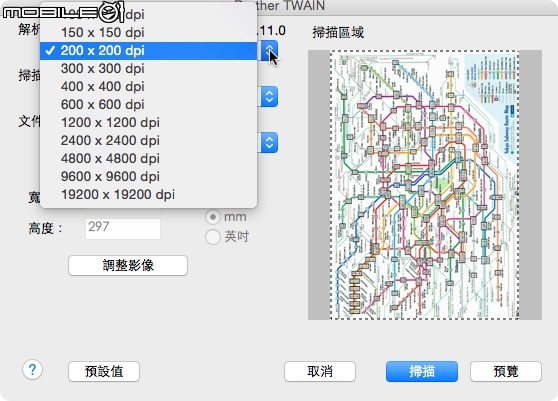The image size is (558, 401).
Task: Choose 9600 x 9600 dpi option
Action: (148, 176)
